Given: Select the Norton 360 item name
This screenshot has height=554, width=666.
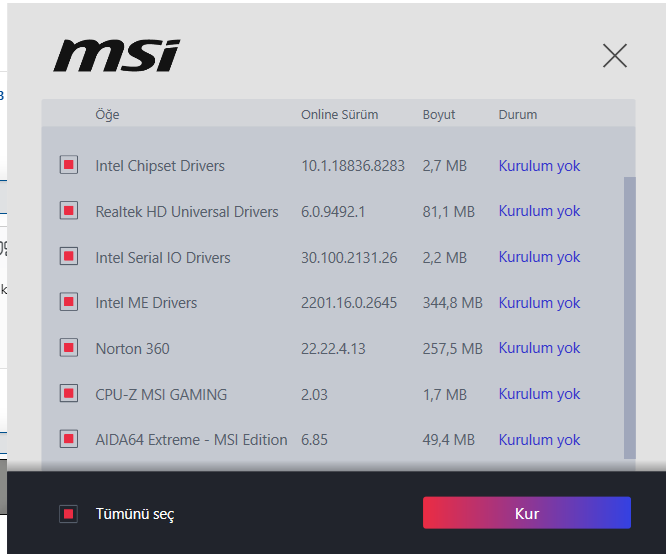Looking at the screenshot, I should (x=133, y=349).
